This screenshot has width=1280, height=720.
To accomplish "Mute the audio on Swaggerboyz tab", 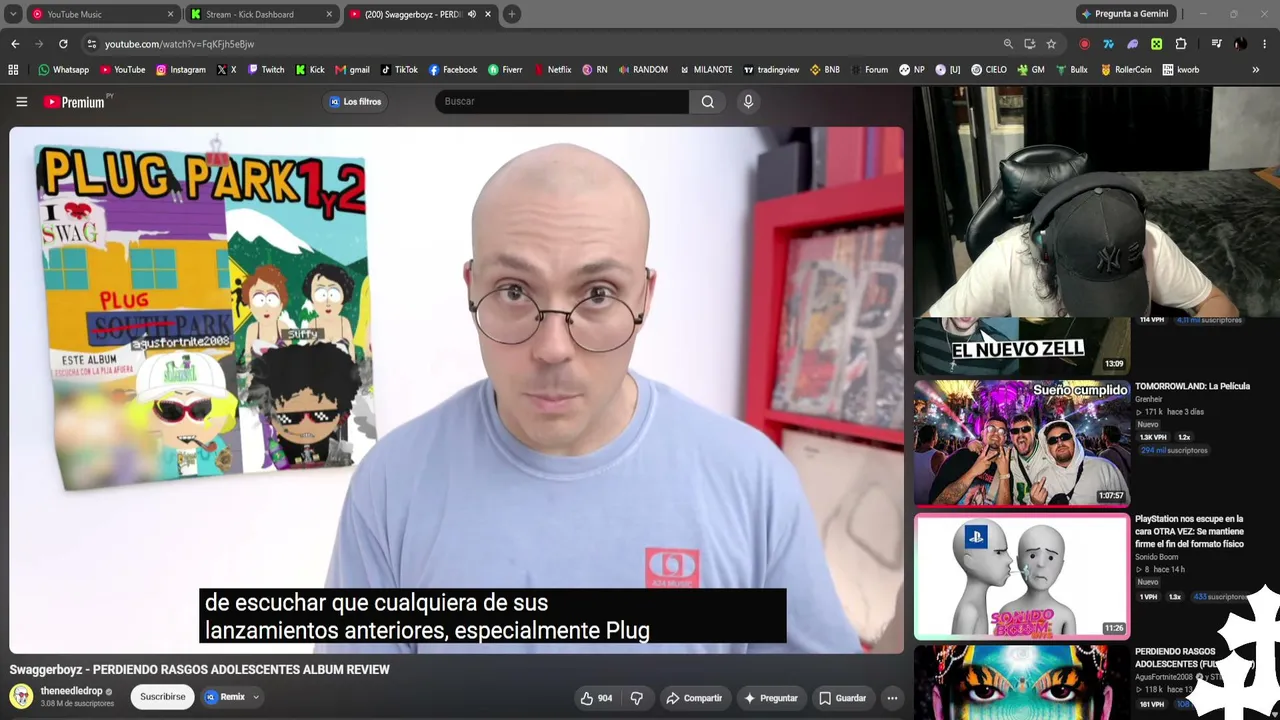I will 472,14.
